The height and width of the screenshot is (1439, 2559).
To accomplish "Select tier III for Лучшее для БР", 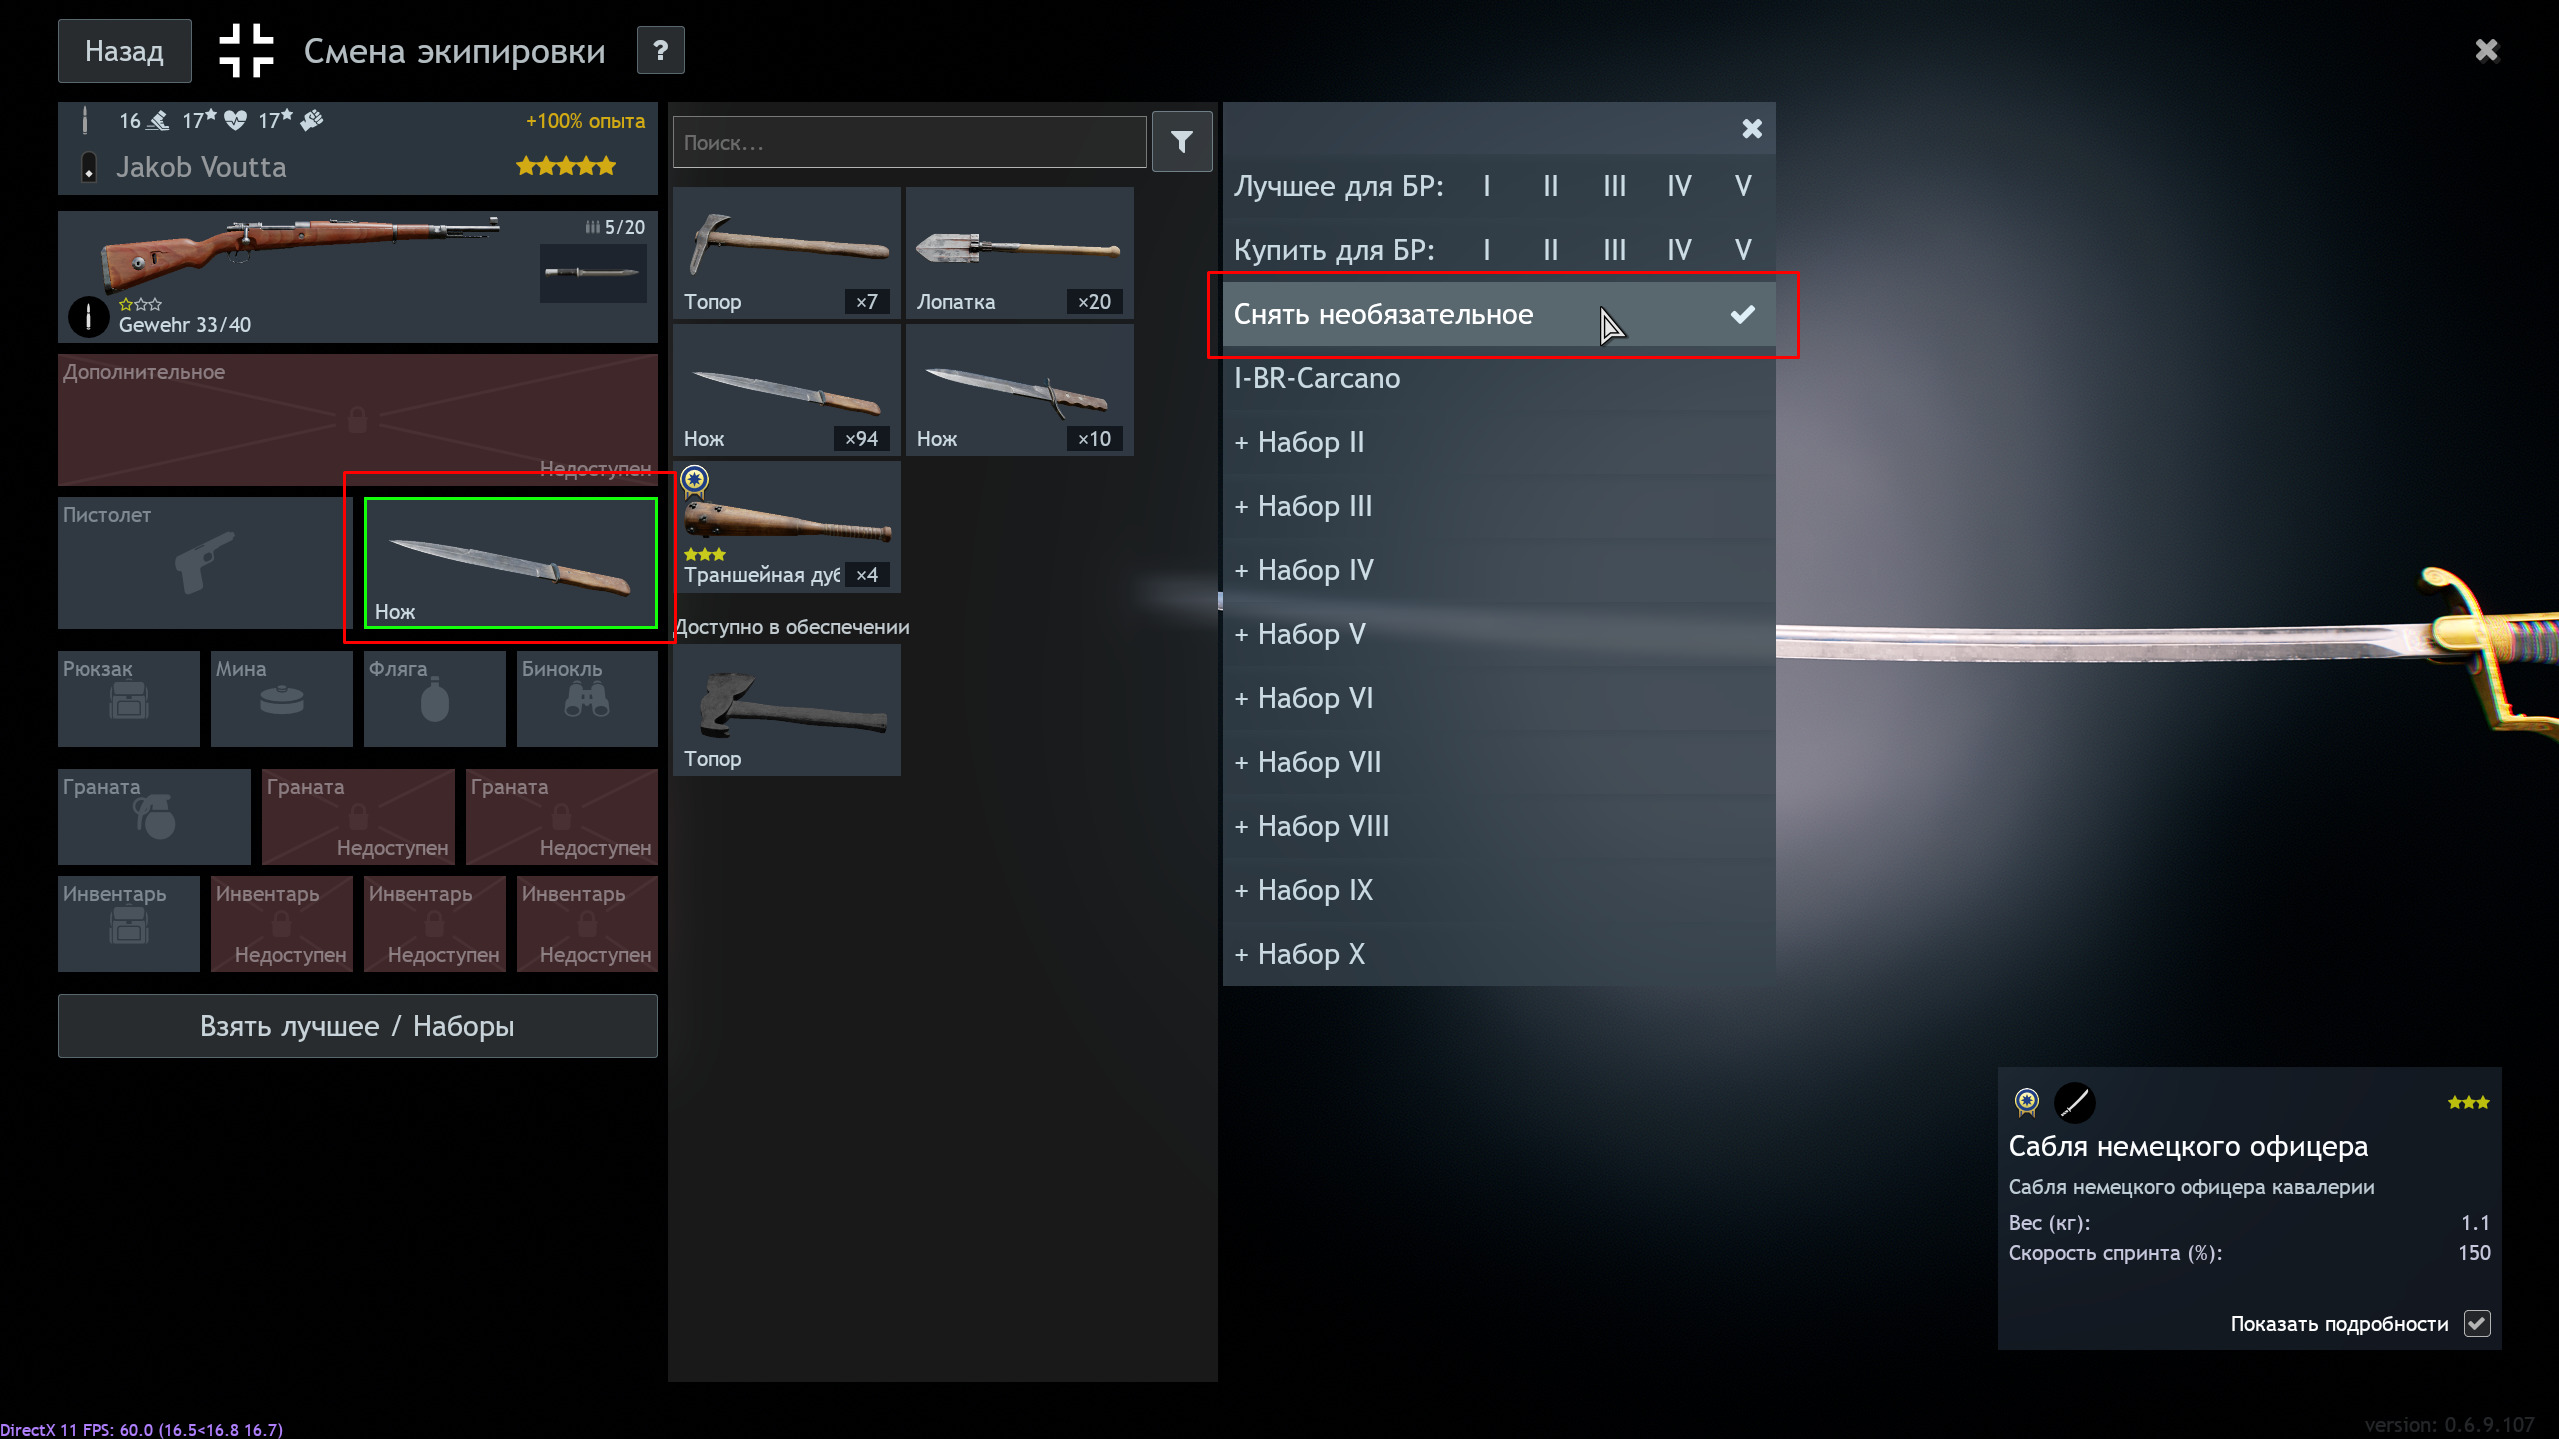I will click(x=1614, y=186).
